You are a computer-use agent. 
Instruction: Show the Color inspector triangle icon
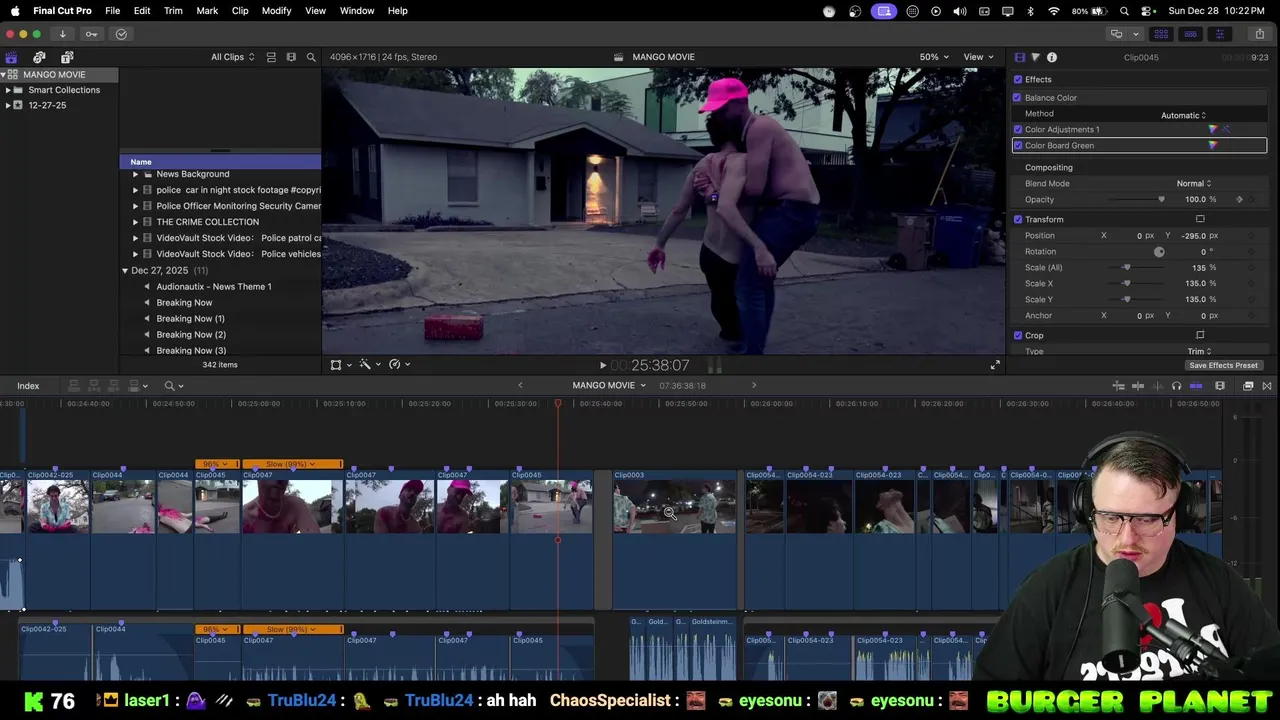(x=1035, y=57)
